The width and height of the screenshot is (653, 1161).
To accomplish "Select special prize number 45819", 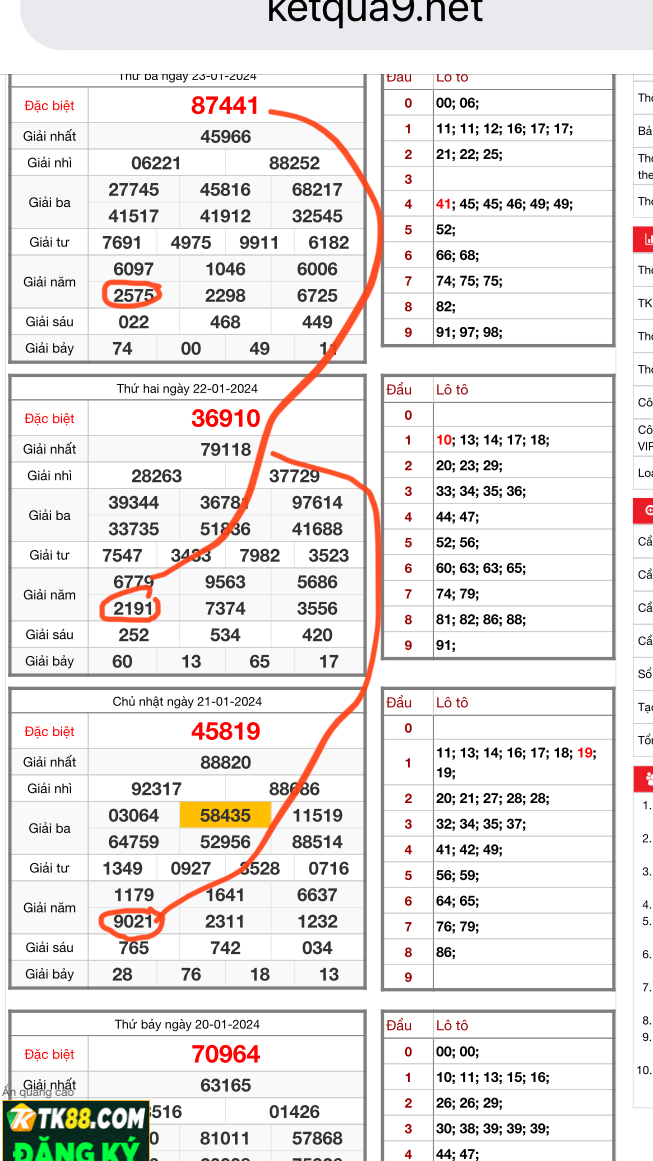I will pos(225,731).
